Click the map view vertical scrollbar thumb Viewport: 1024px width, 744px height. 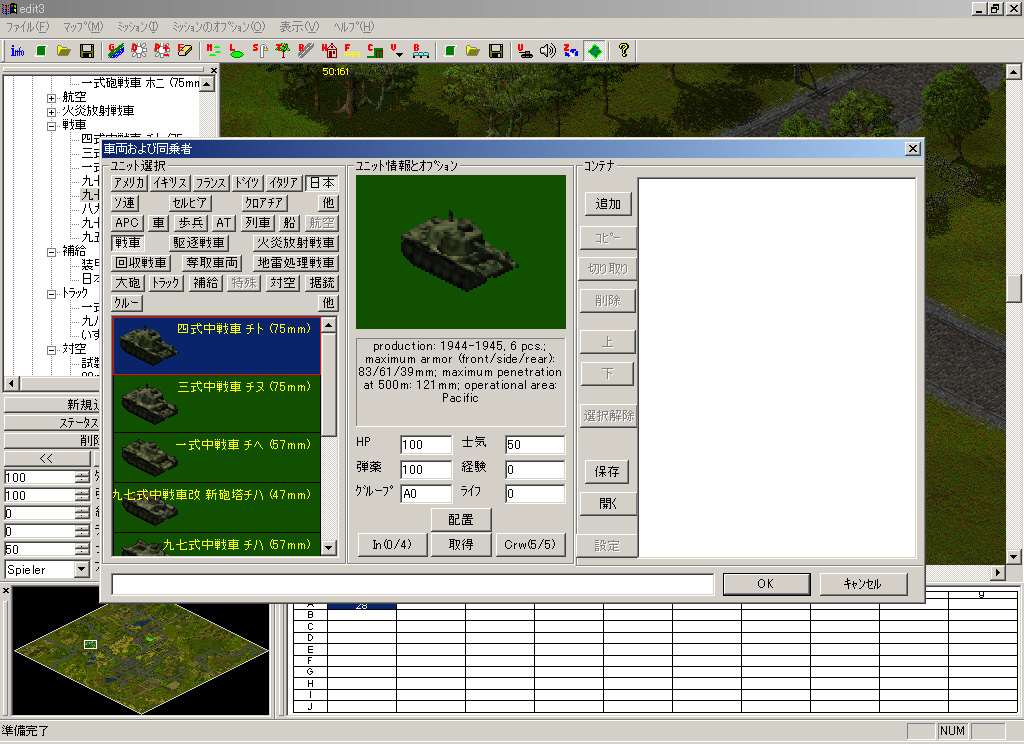1014,289
